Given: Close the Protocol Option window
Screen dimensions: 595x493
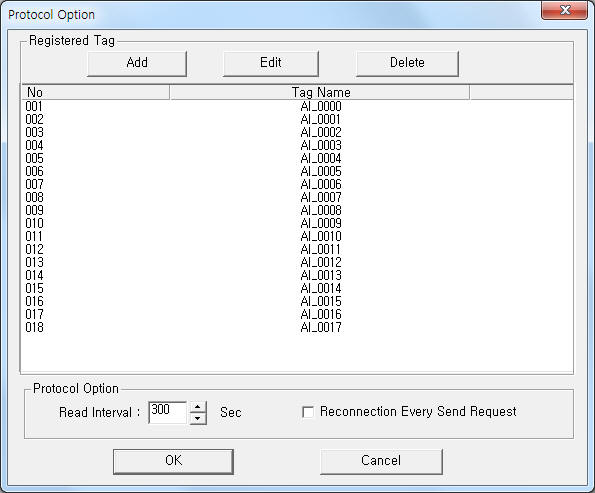Looking at the screenshot, I should pyautogui.click(x=565, y=10).
